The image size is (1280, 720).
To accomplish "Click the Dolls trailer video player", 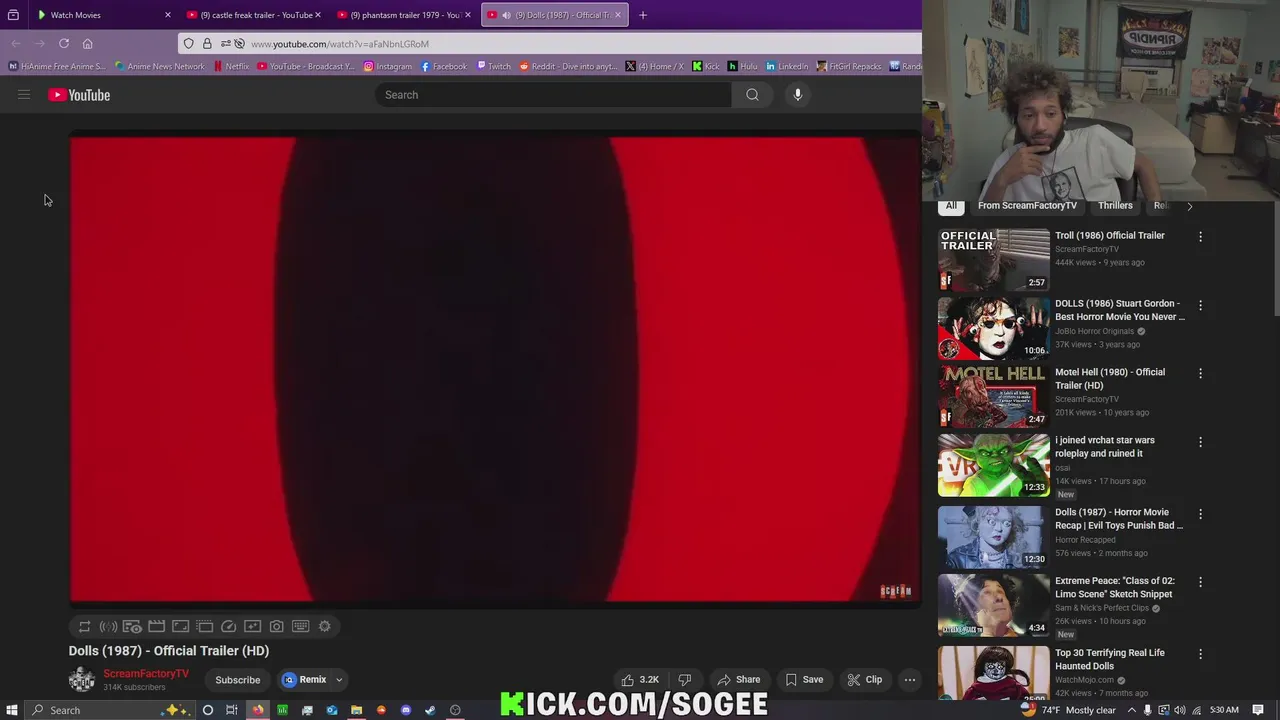I will (x=494, y=370).
